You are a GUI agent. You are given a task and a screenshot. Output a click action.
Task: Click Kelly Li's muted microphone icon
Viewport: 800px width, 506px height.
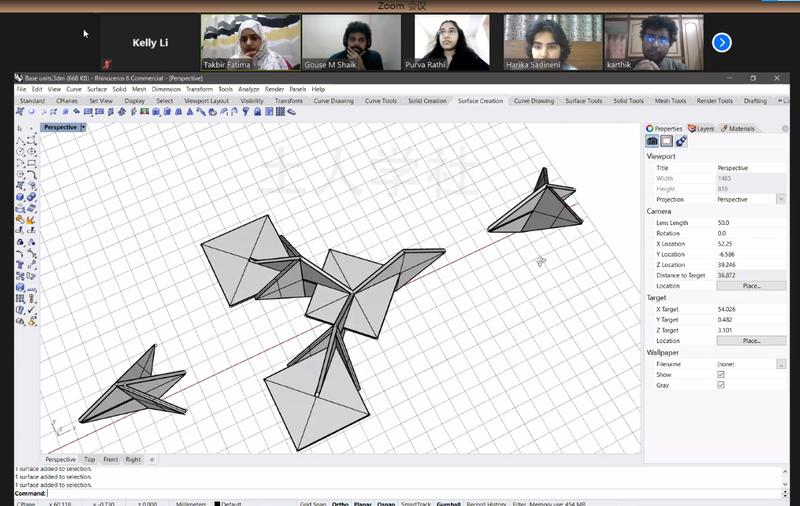(x=107, y=64)
